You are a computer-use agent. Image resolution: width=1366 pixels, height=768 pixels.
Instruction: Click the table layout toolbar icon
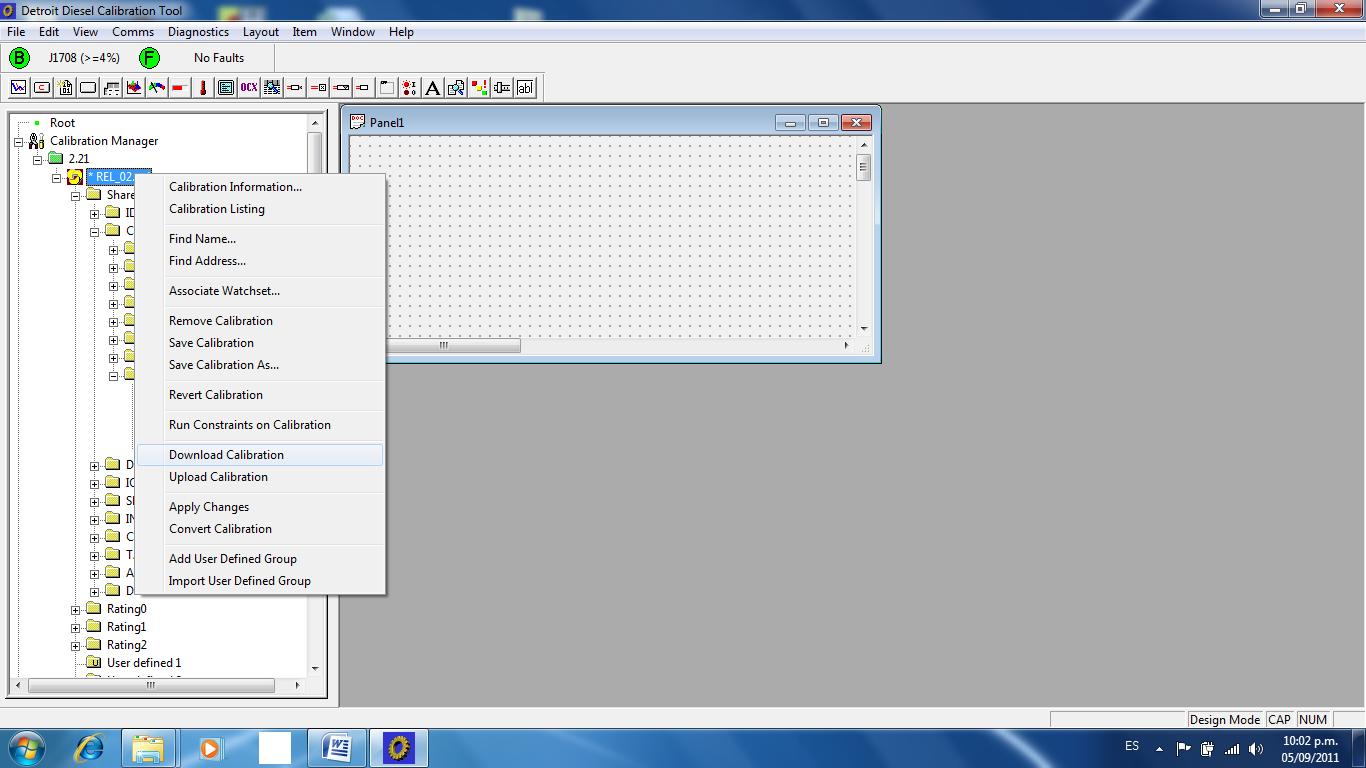(111, 87)
